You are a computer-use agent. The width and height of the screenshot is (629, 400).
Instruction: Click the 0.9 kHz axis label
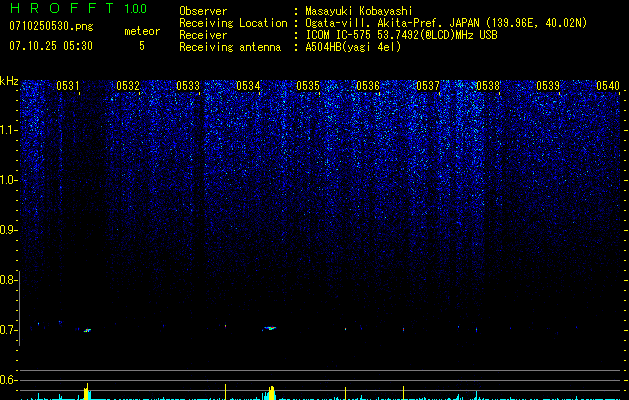[x=8, y=230]
